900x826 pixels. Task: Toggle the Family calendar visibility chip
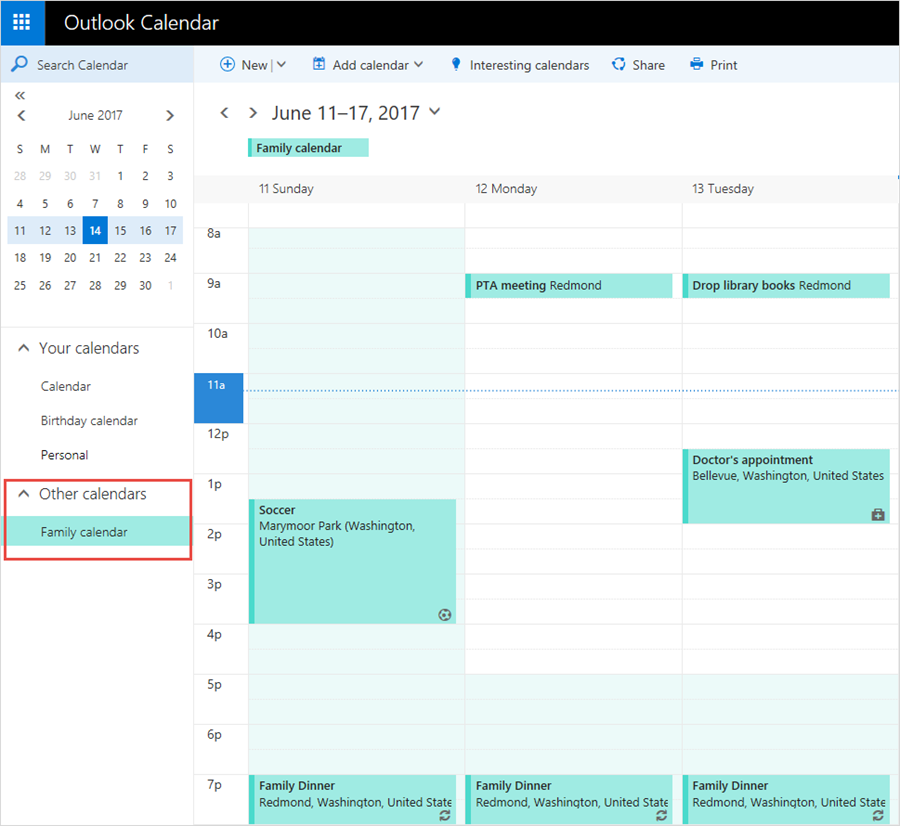[307, 147]
